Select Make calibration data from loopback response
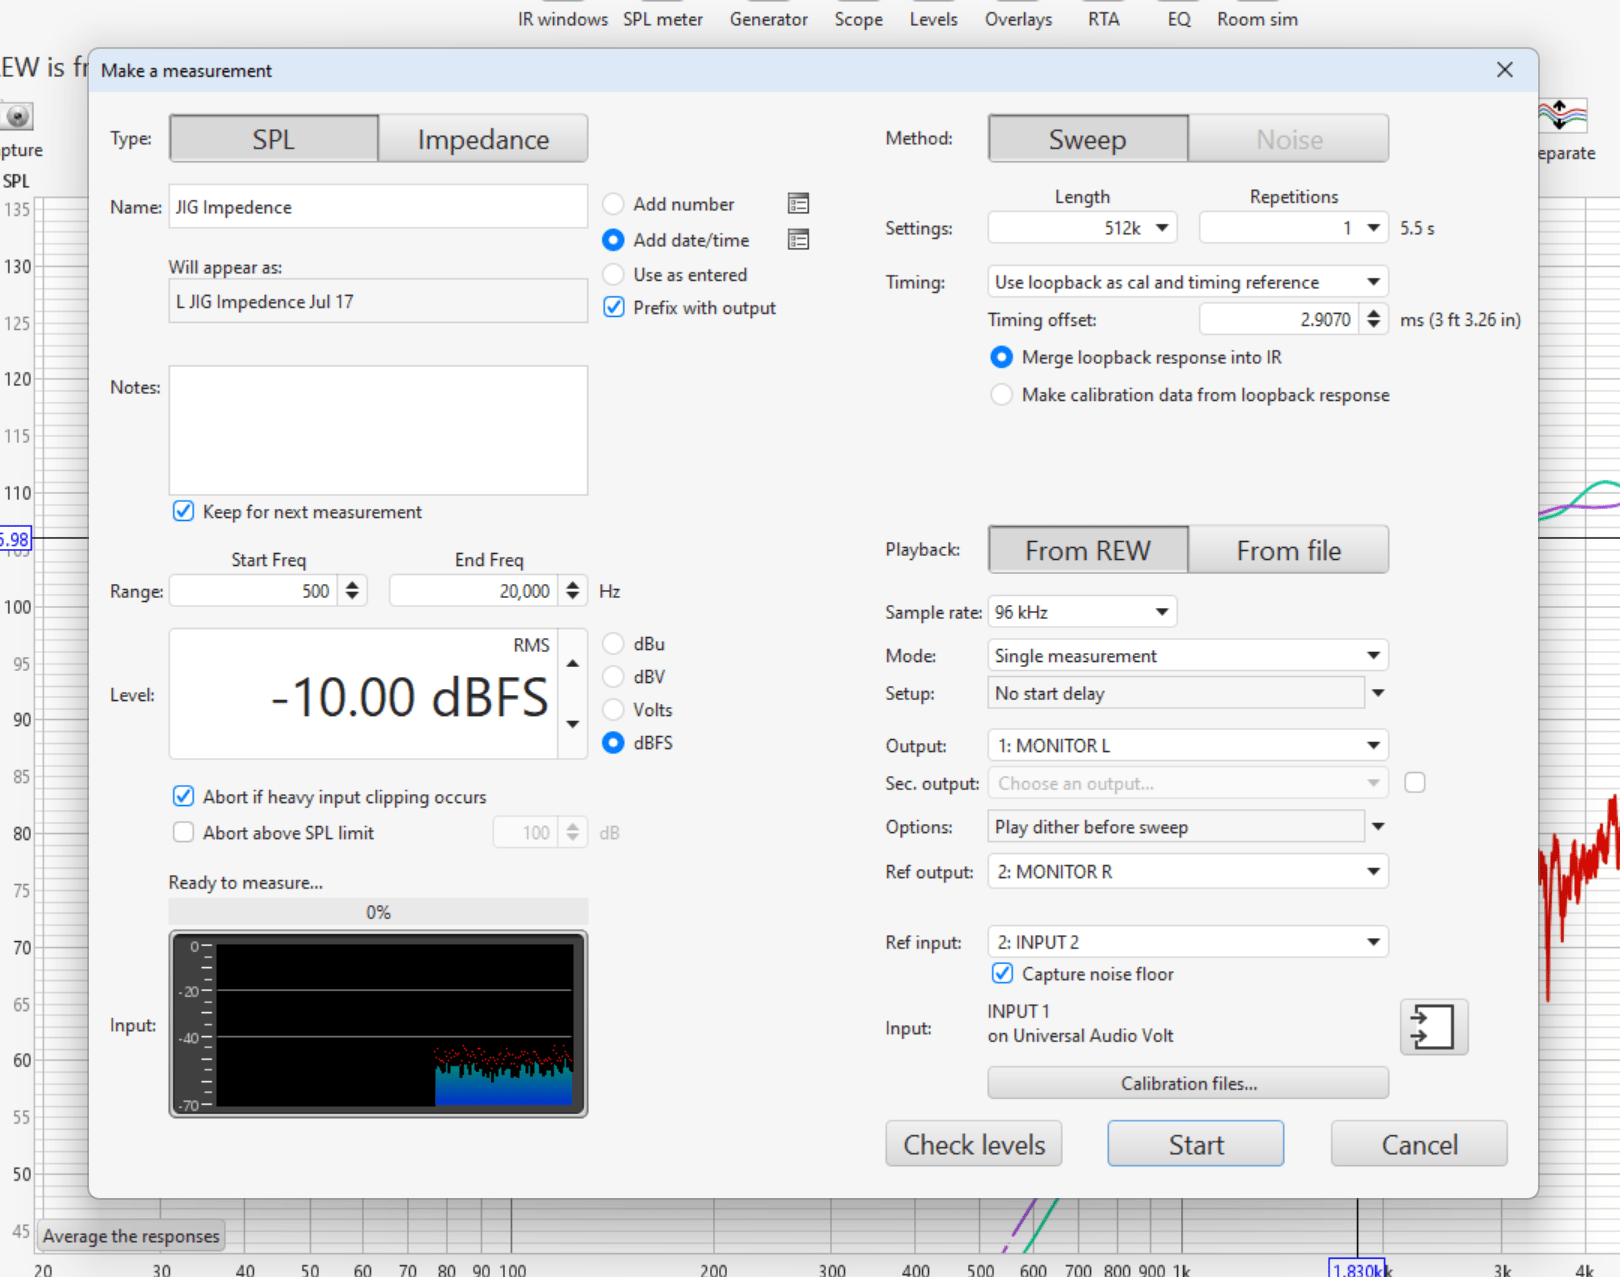The height and width of the screenshot is (1277, 1620). (x=1001, y=395)
